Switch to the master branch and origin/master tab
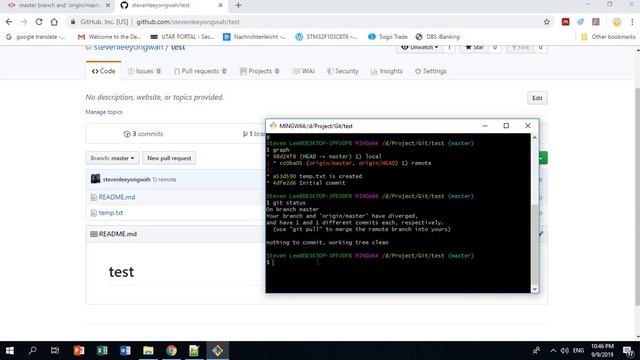The height and width of the screenshot is (360, 640). (x=59, y=5)
